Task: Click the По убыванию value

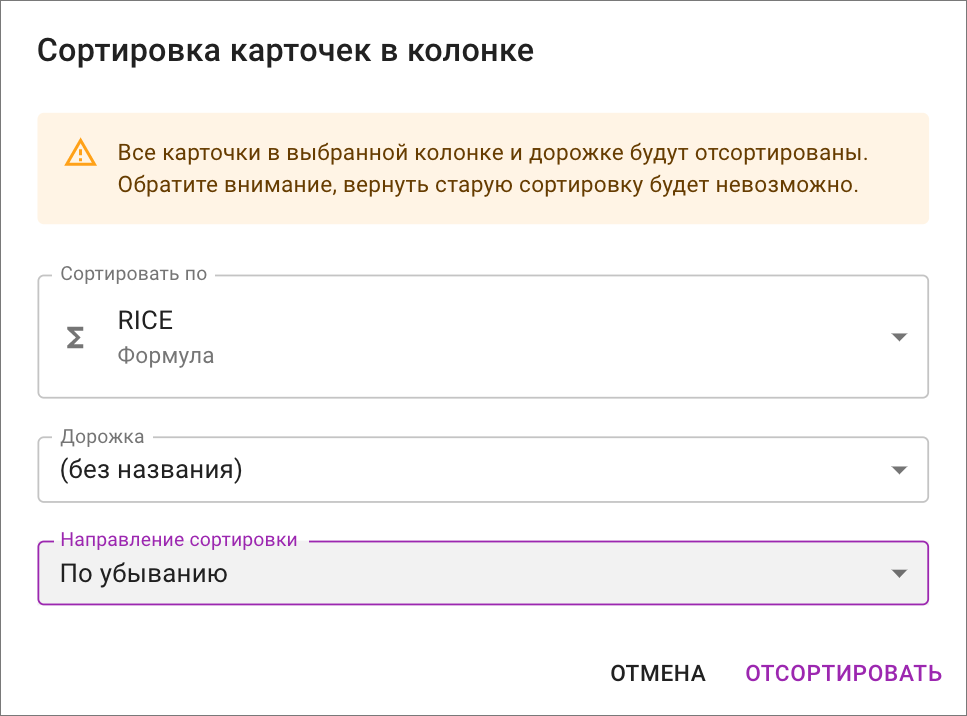Action: click(x=144, y=573)
